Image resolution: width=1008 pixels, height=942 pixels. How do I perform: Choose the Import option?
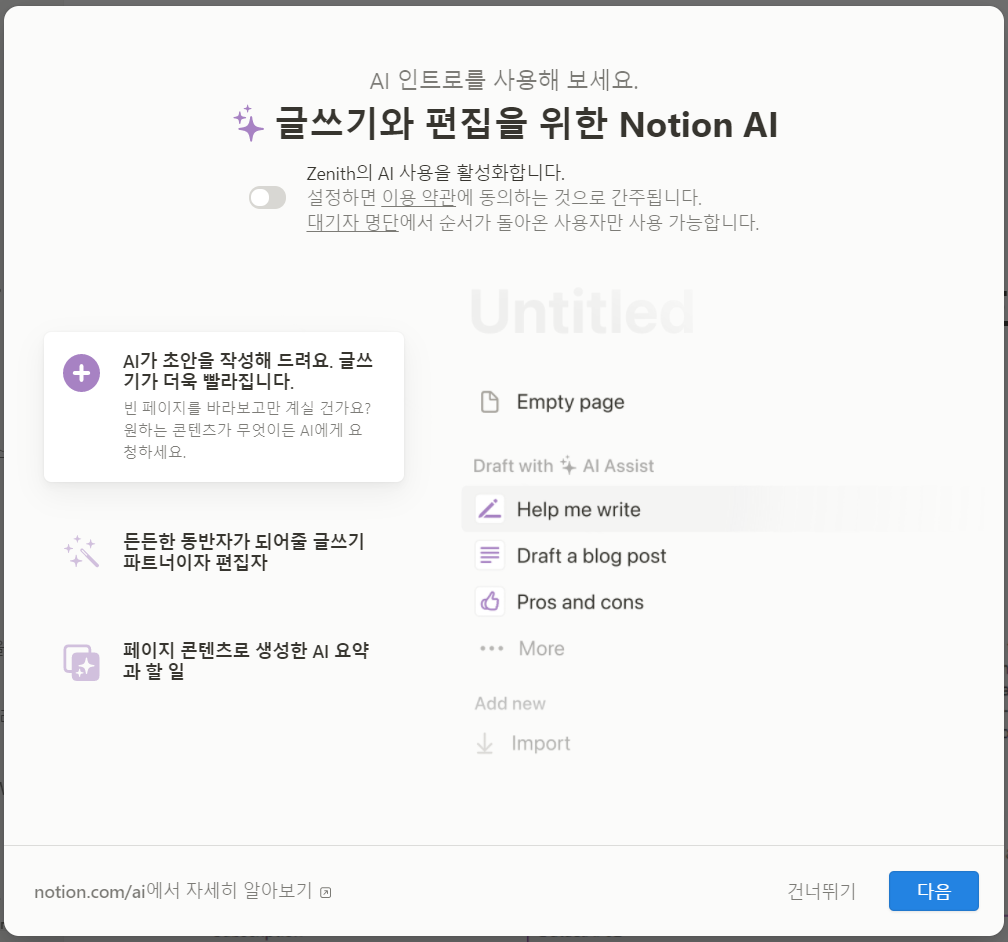[540, 743]
